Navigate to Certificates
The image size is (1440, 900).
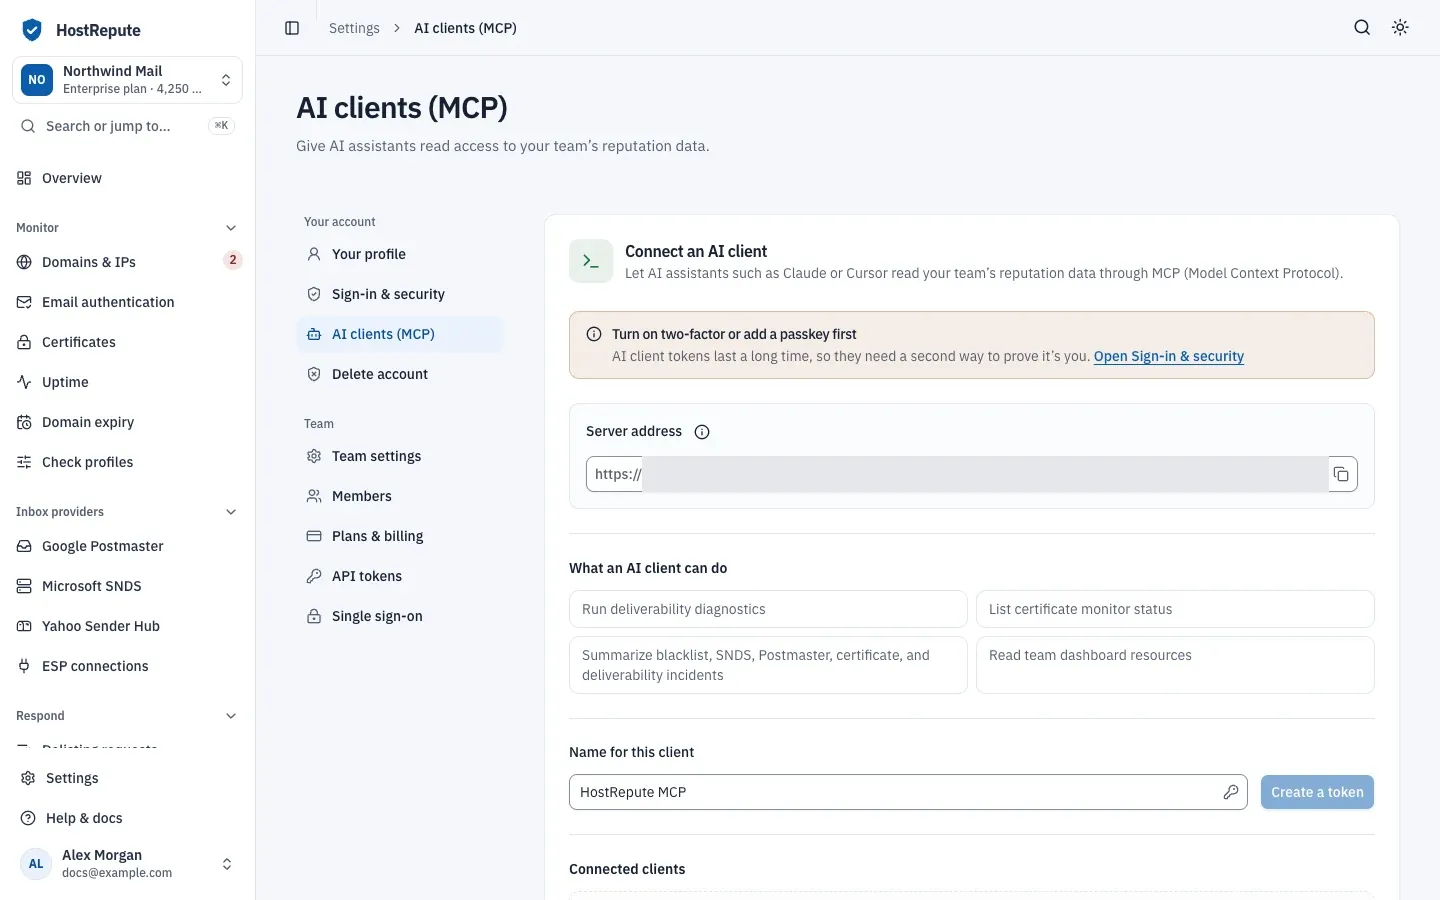[127, 342]
